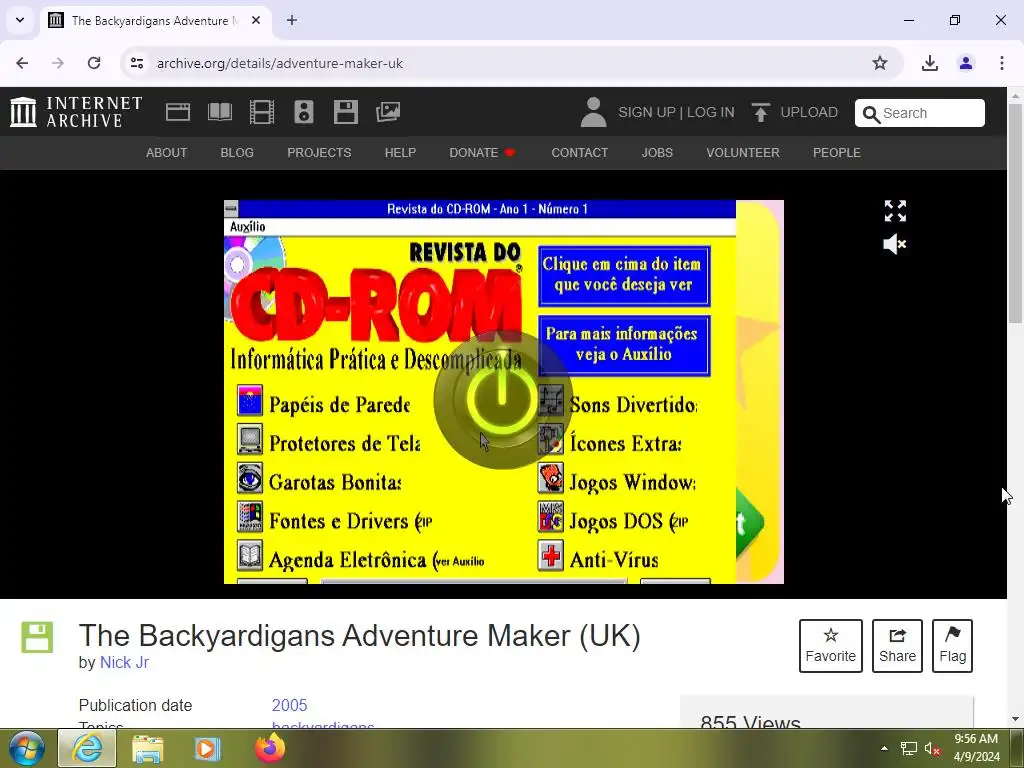Click the Sons Divertidos icon
The height and width of the screenshot is (768, 1024).
tap(551, 401)
